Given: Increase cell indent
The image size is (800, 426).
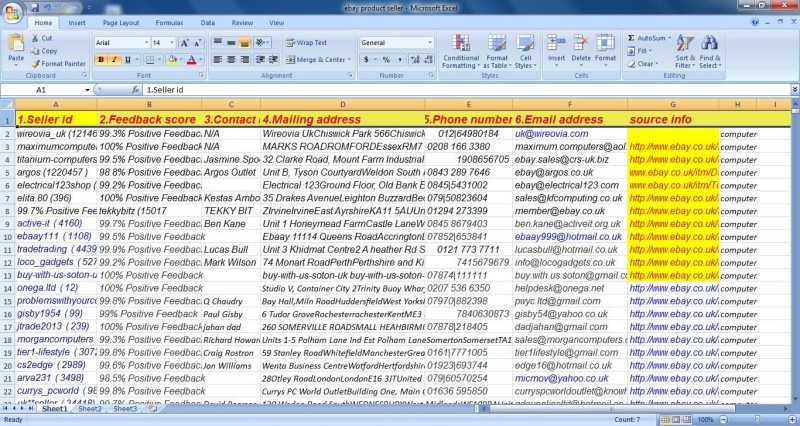Looking at the screenshot, I should point(273,60).
